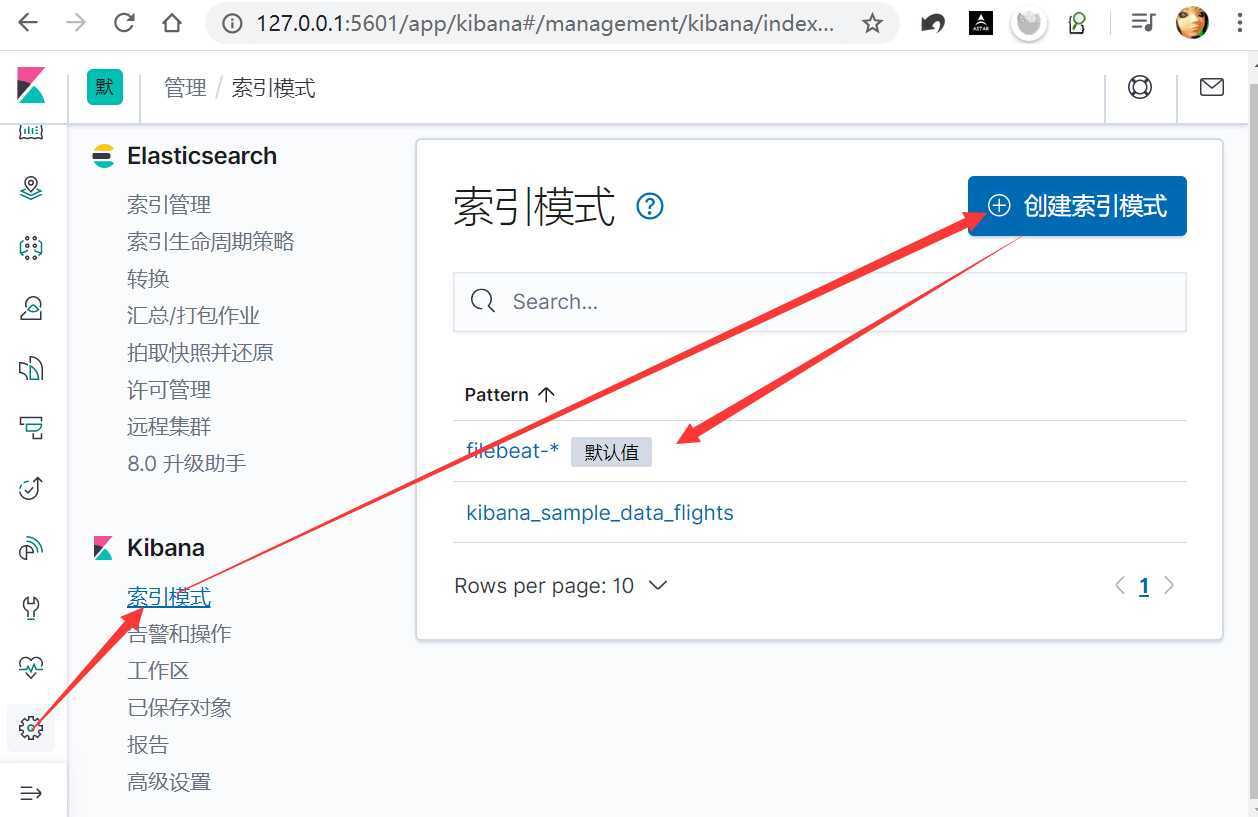1258x817 pixels.
Task: Click previous page chevron
Action: tap(1120, 586)
